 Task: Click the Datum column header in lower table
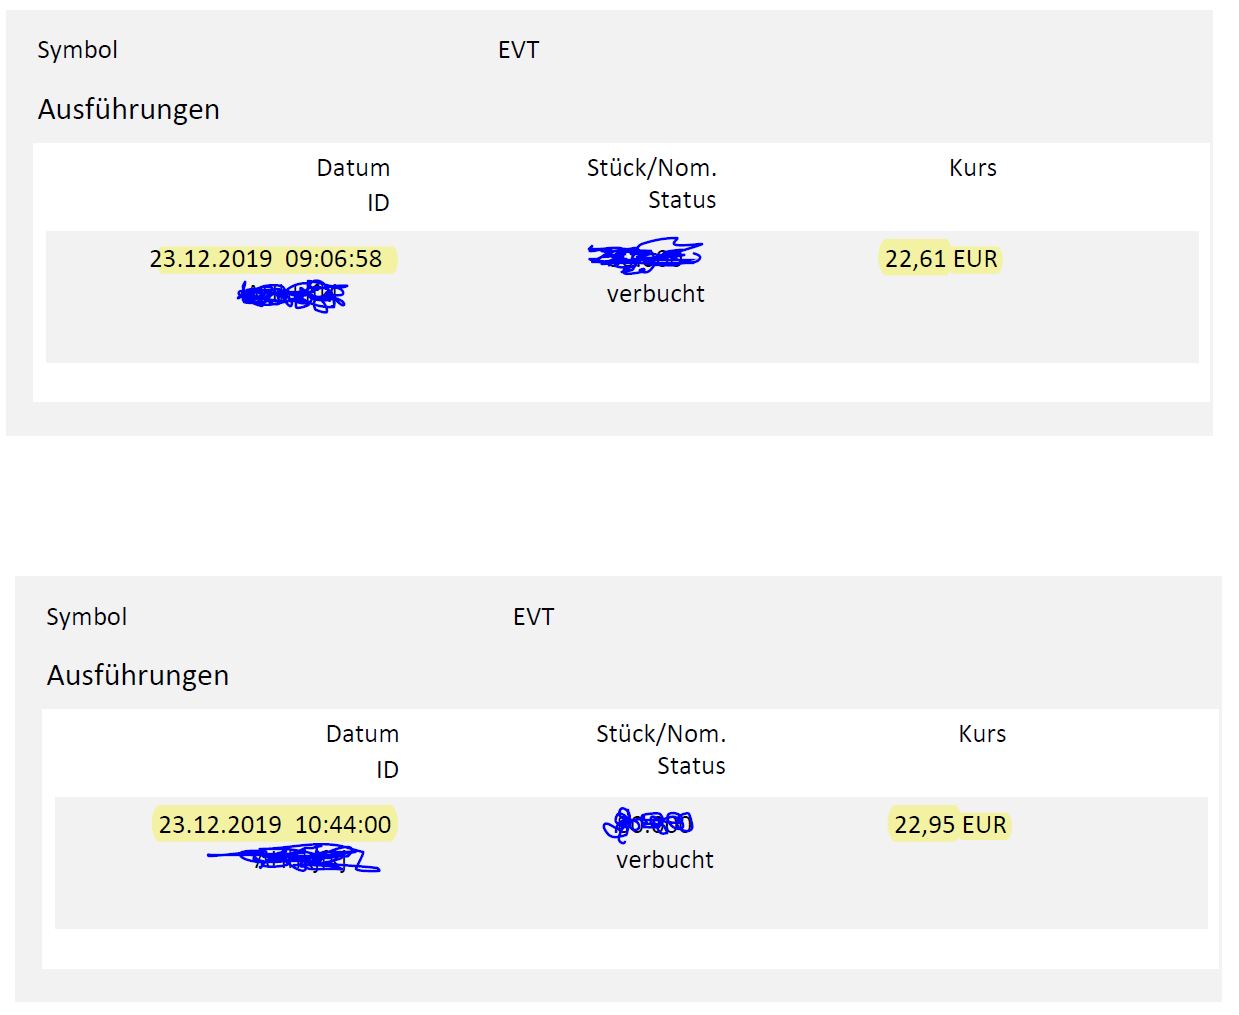pos(362,734)
